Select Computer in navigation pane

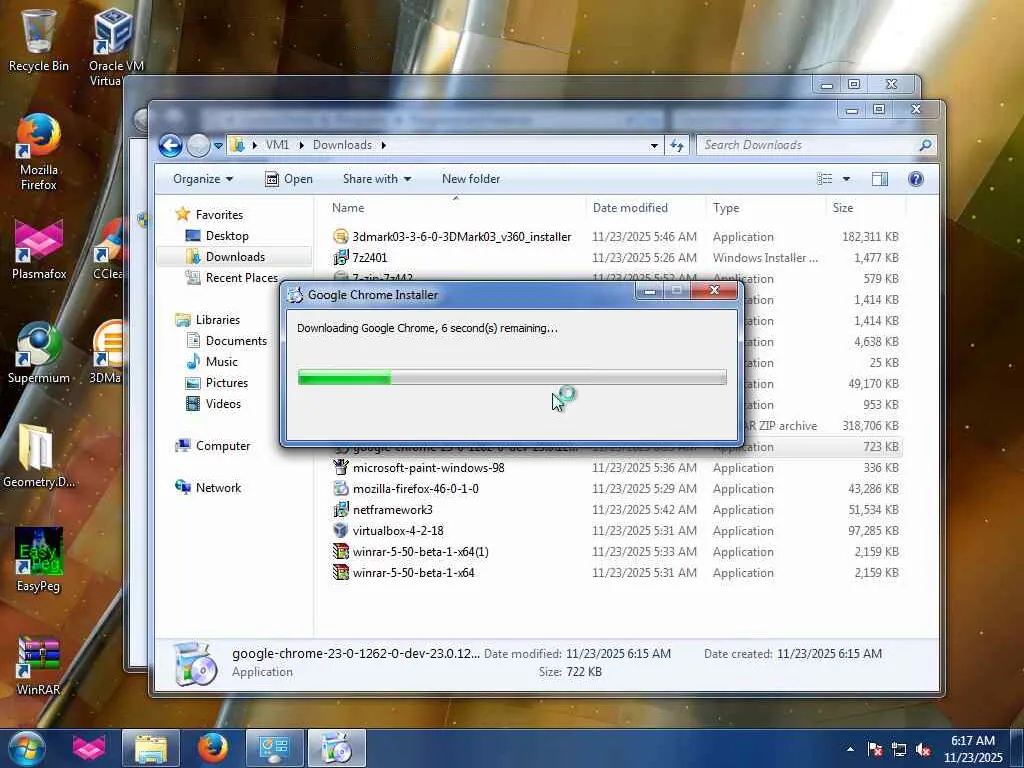click(x=213, y=445)
